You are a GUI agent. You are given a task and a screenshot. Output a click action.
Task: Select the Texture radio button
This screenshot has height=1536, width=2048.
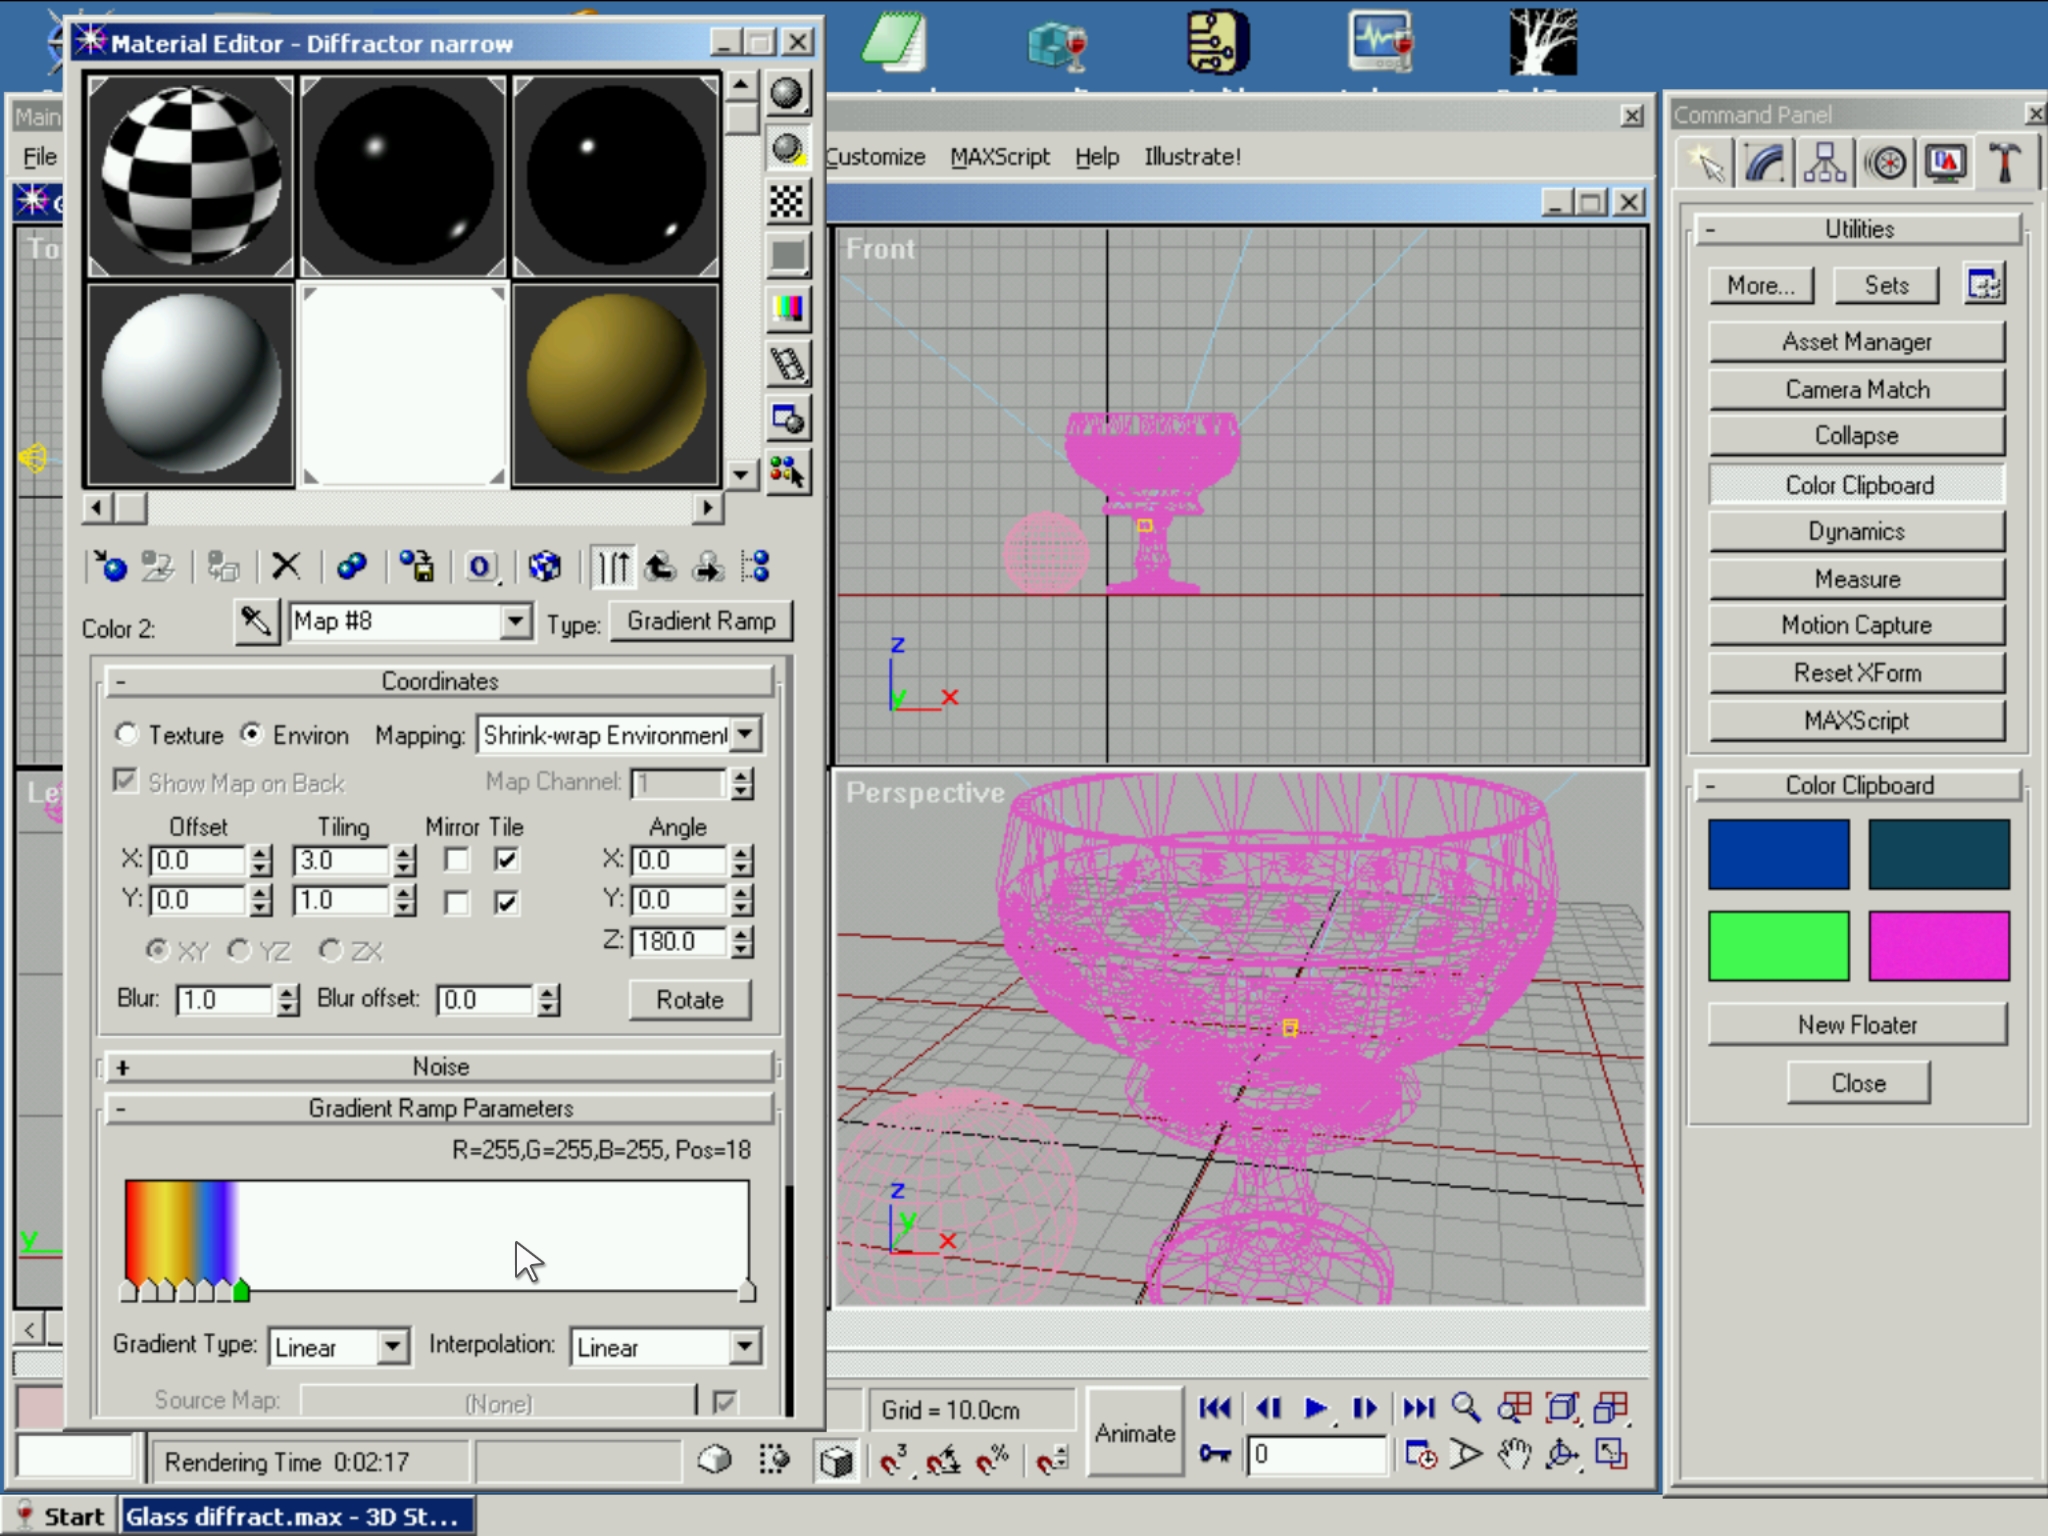point(127,735)
